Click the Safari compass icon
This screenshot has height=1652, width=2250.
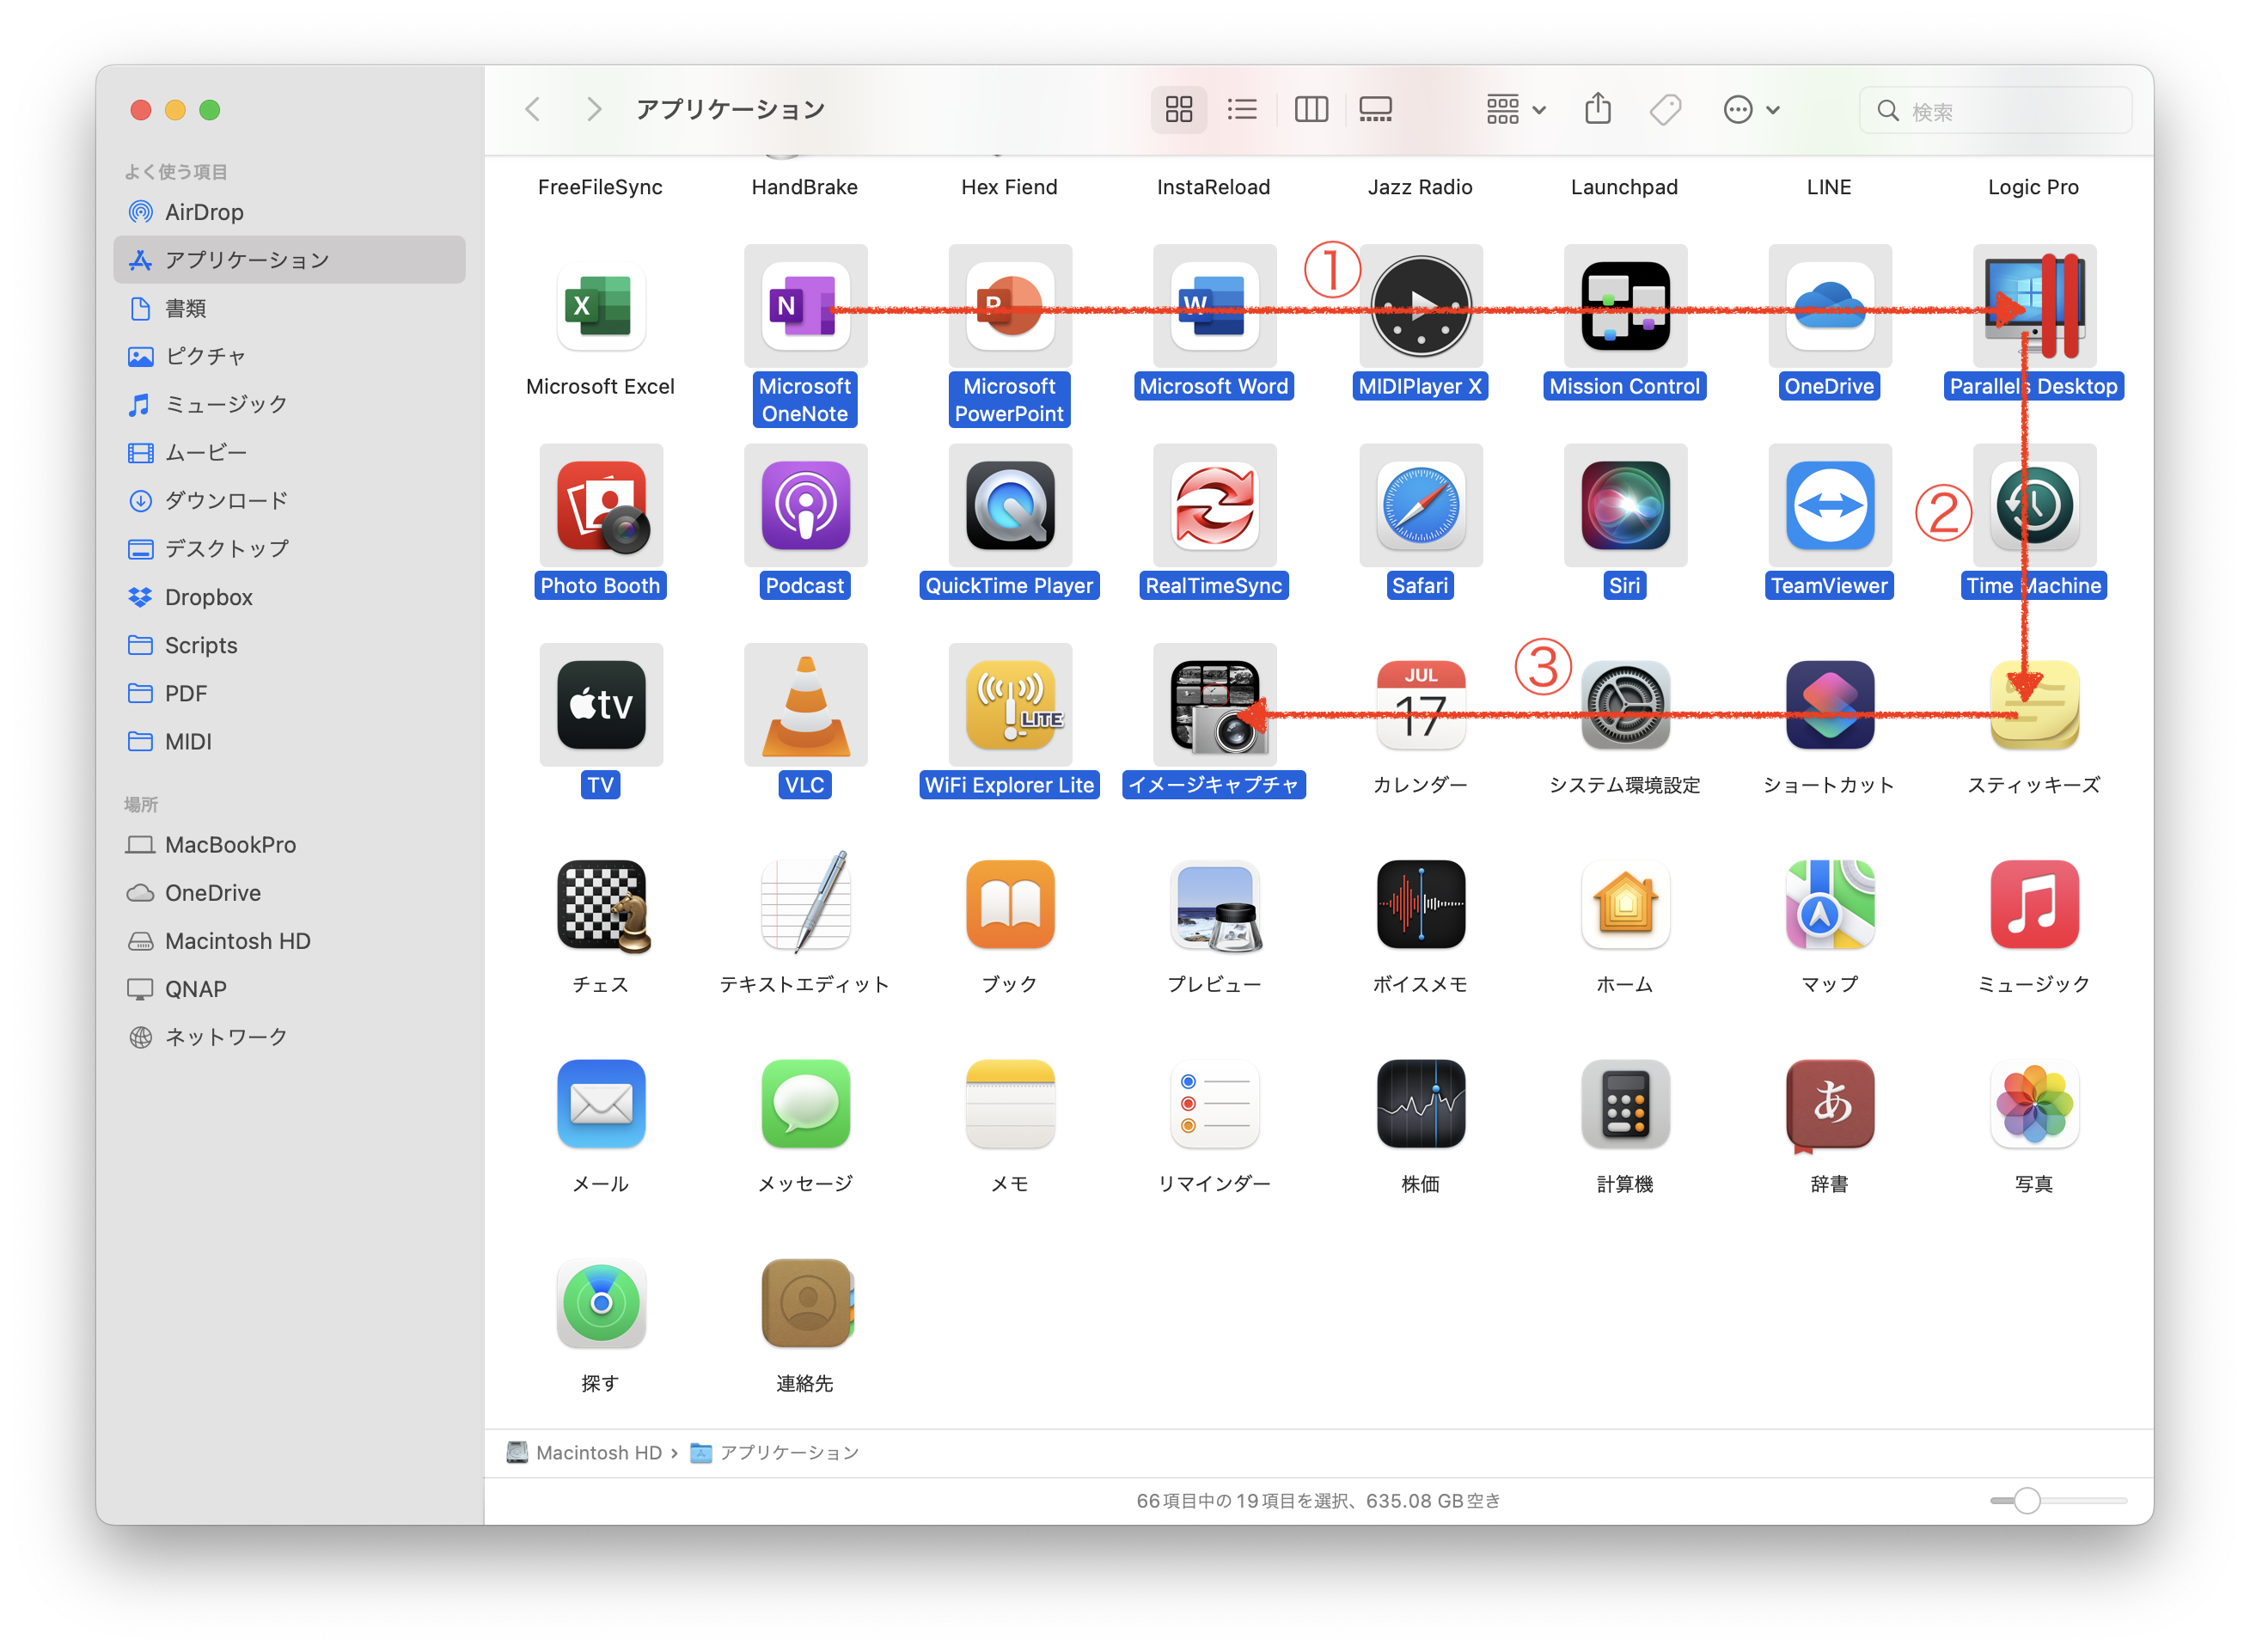pos(1420,506)
